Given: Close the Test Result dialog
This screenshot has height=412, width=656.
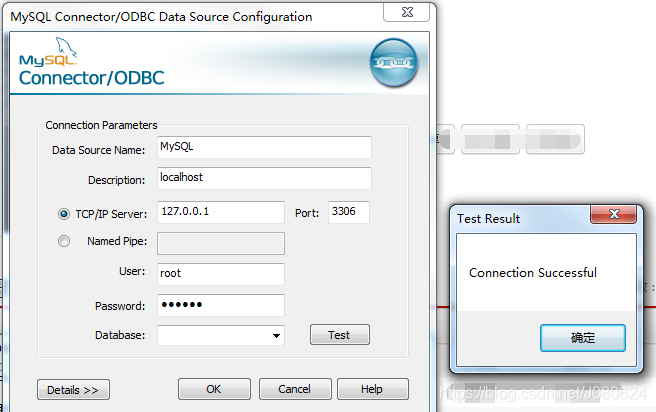Looking at the screenshot, I should 614,214.
